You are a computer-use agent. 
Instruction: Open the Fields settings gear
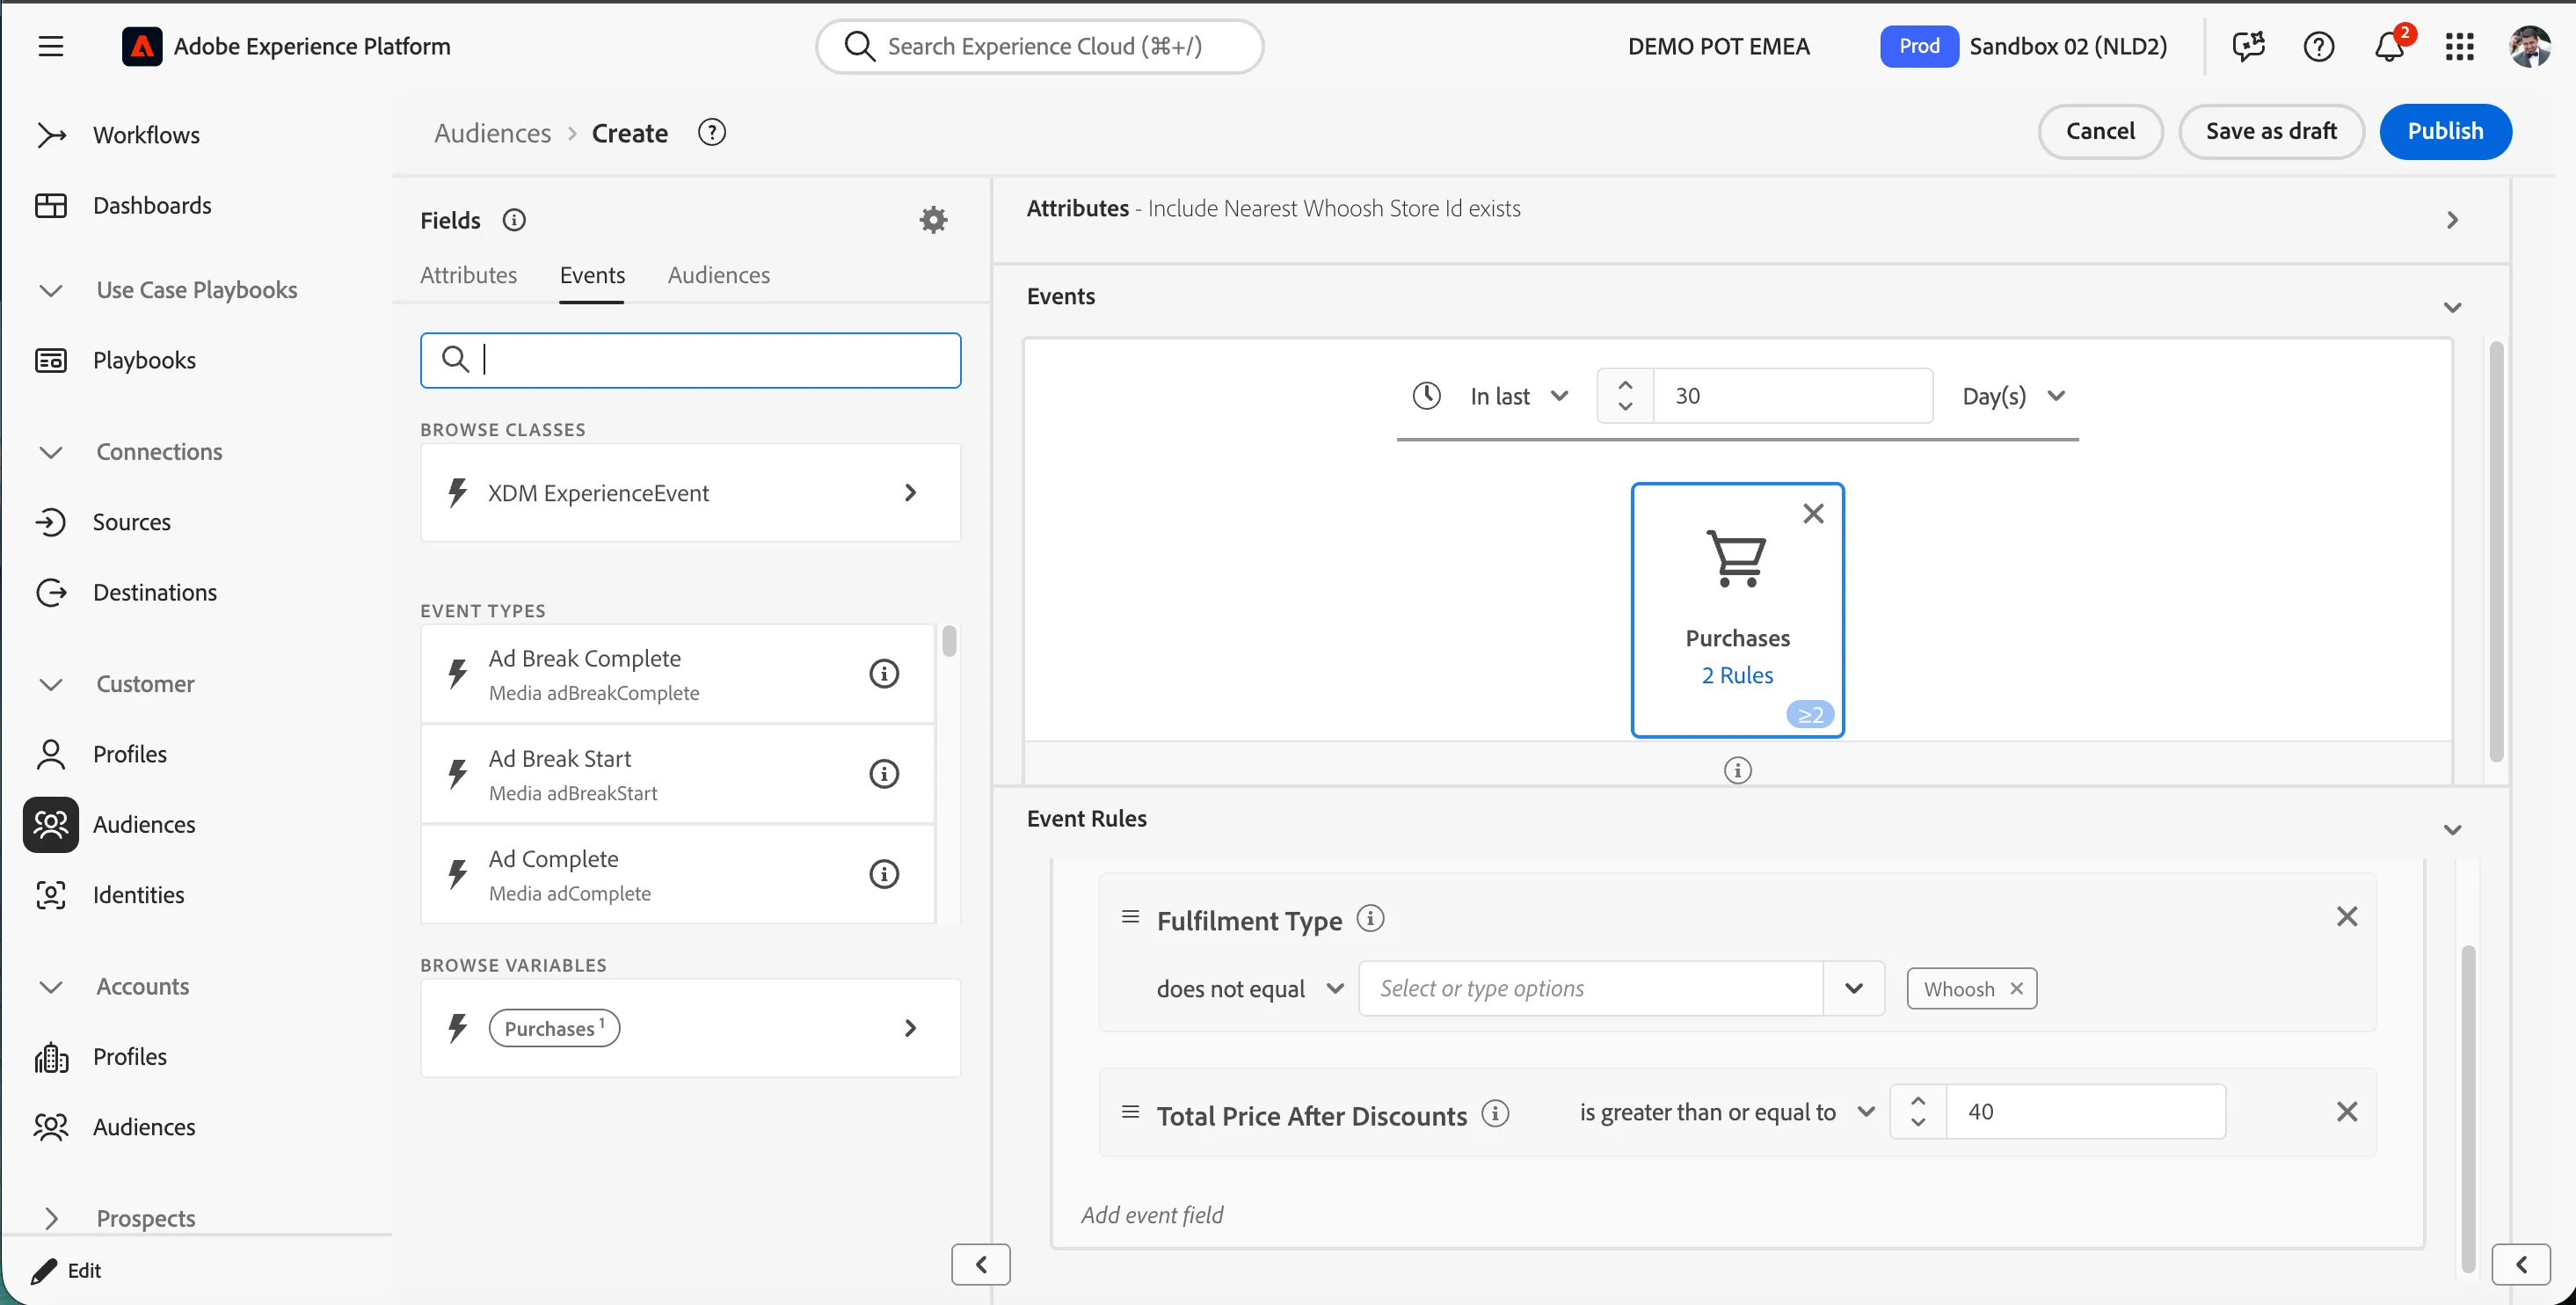(933, 220)
